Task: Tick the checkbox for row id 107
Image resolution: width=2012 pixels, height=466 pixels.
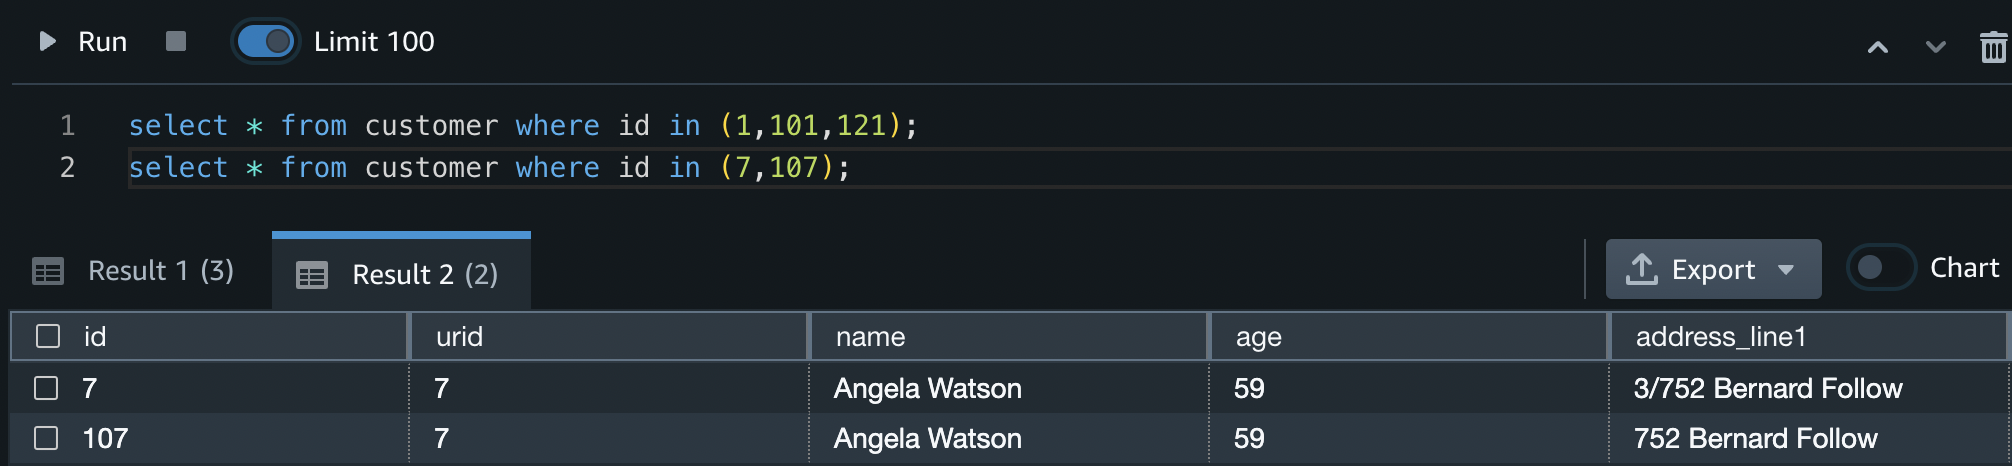Action: [x=46, y=438]
